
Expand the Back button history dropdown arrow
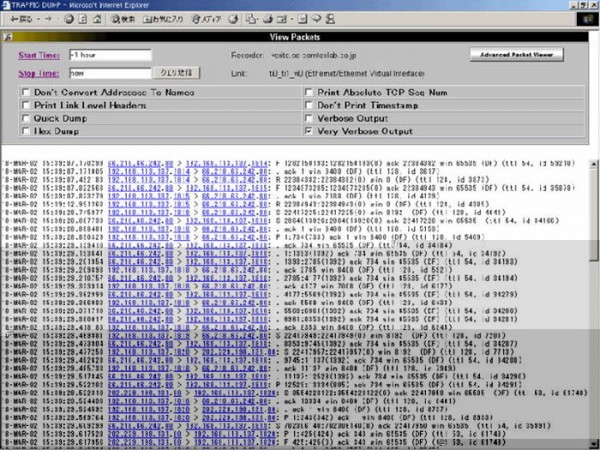[x=39, y=19]
